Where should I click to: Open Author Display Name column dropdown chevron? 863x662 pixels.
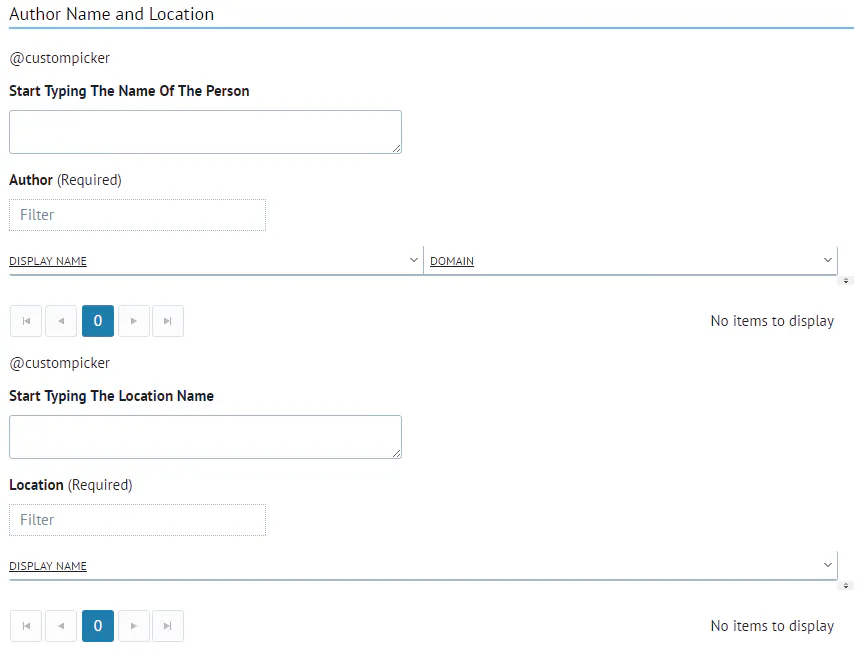coord(414,260)
